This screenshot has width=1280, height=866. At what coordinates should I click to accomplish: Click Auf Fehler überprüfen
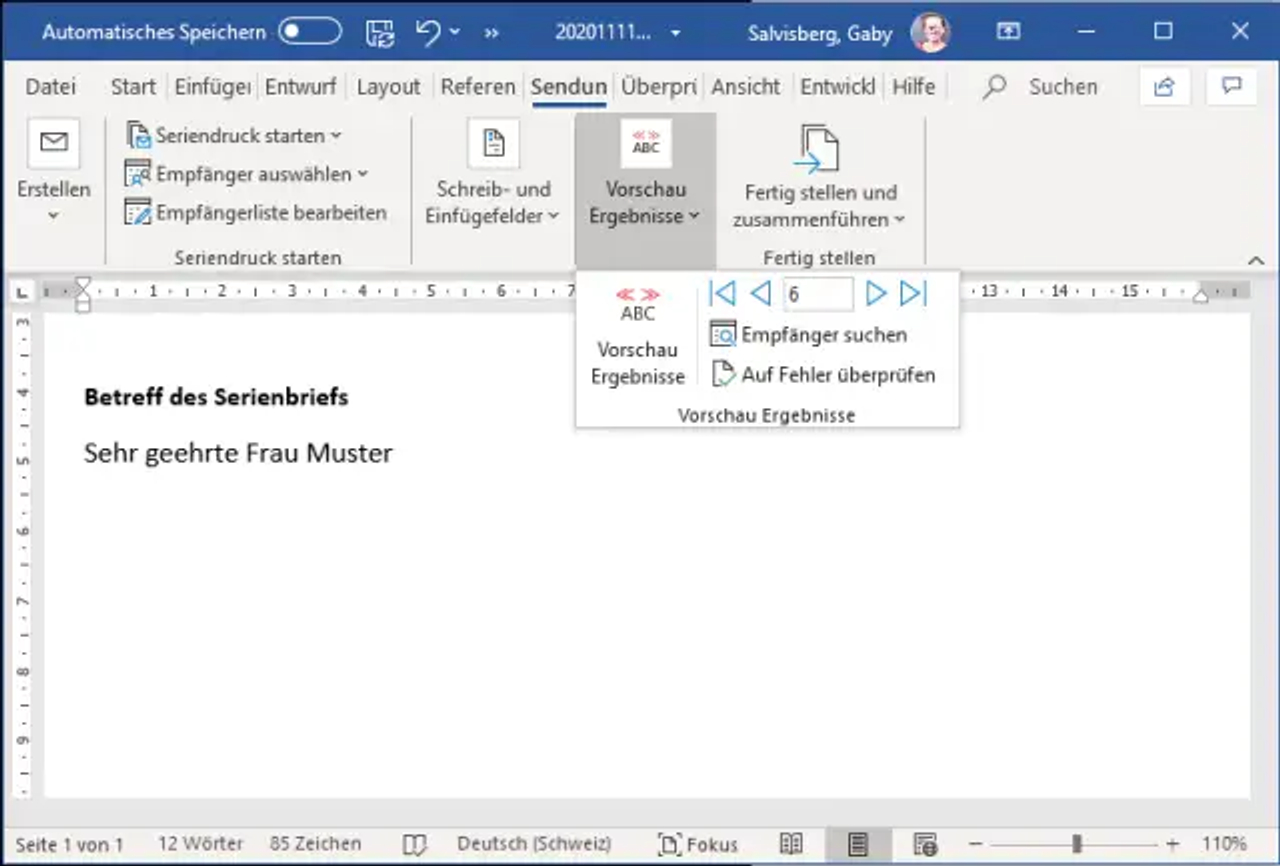pyautogui.click(x=823, y=375)
